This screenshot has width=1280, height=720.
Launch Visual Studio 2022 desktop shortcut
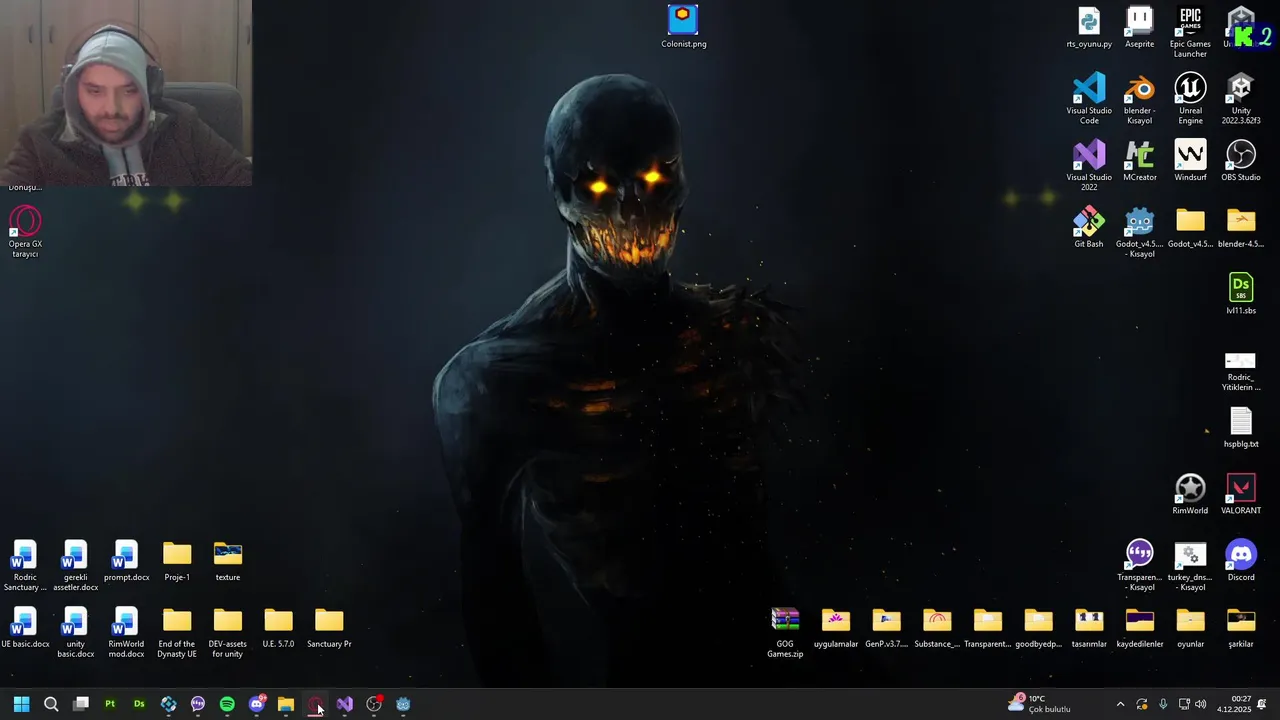pyautogui.click(x=1089, y=165)
